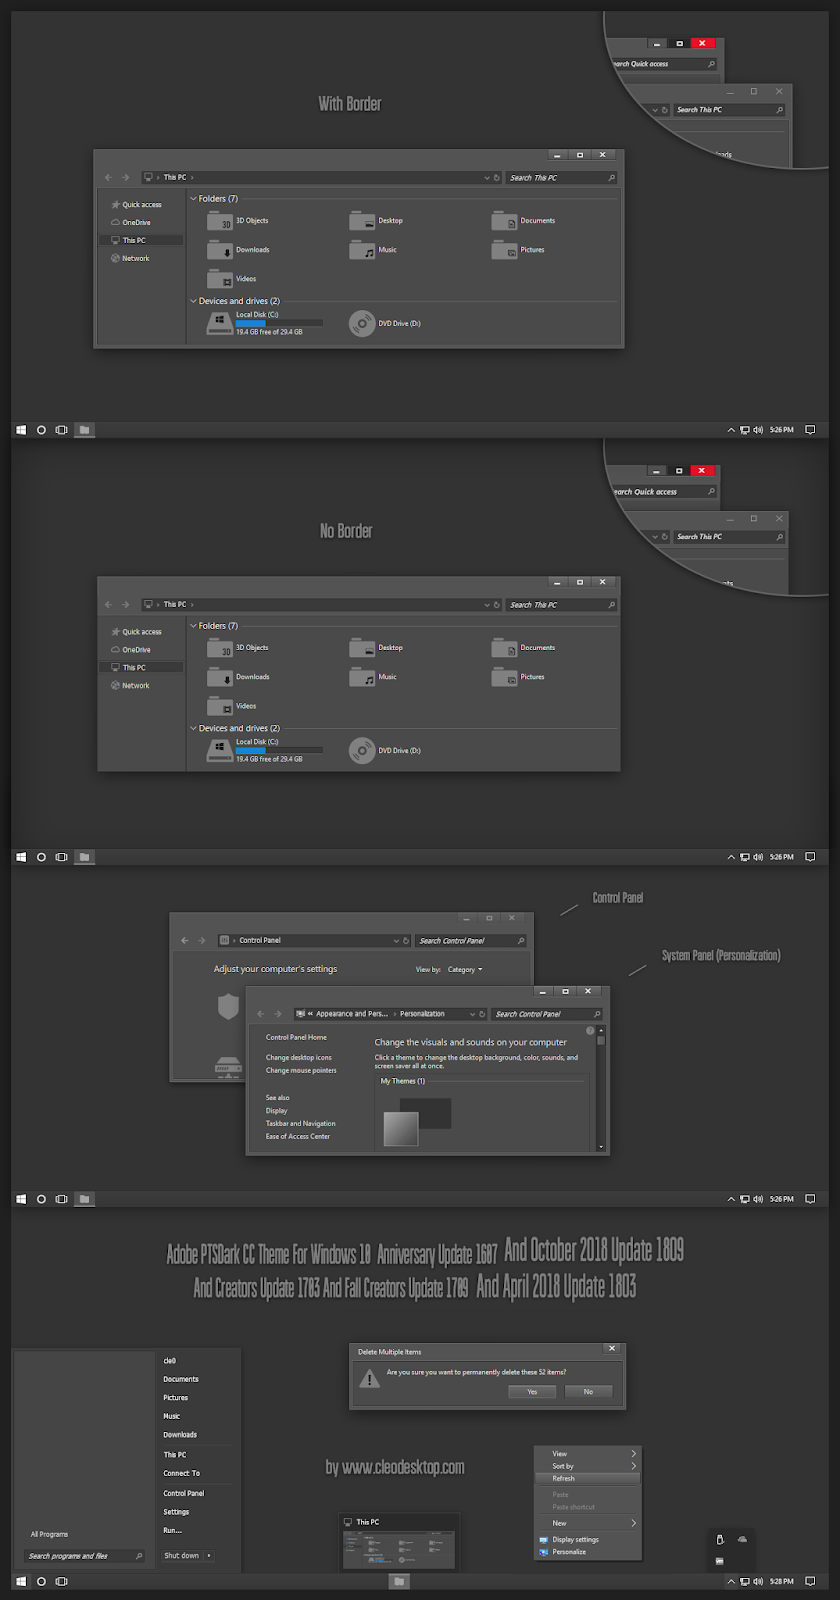Collapse Folders (7) group in No Border window
The image size is (840, 1600).
click(194, 626)
